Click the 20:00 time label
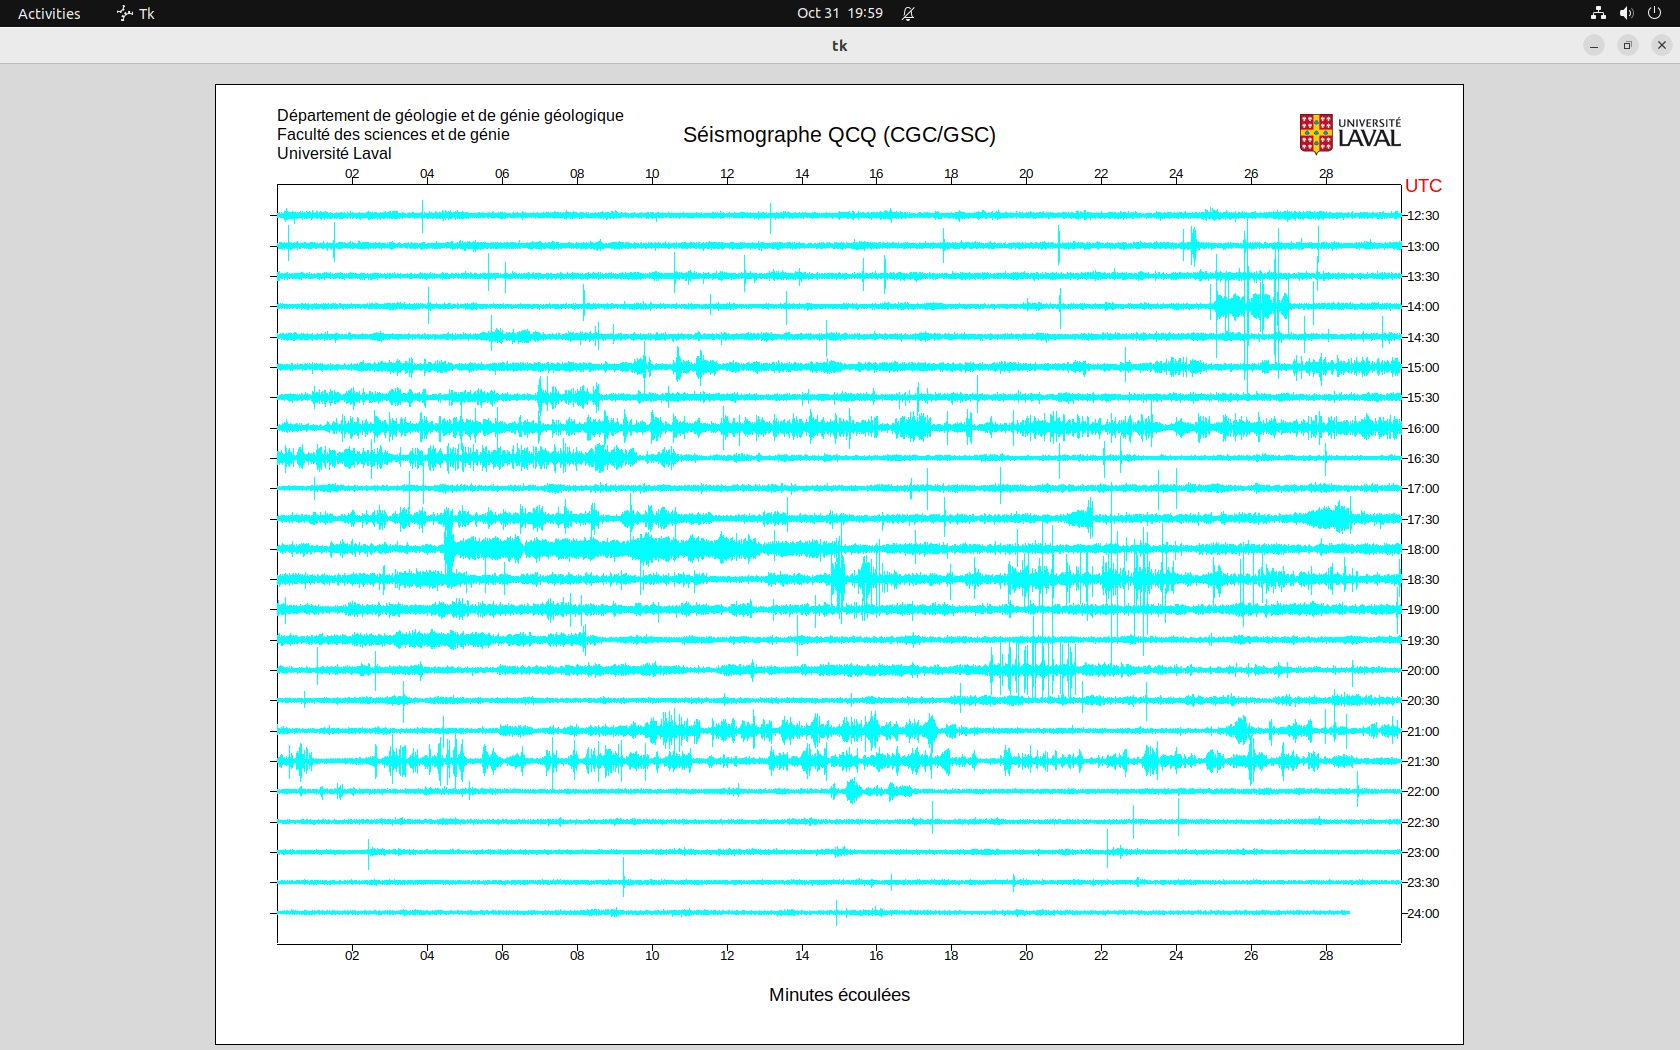Viewport: 1680px width, 1050px height. tap(1423, 671)
